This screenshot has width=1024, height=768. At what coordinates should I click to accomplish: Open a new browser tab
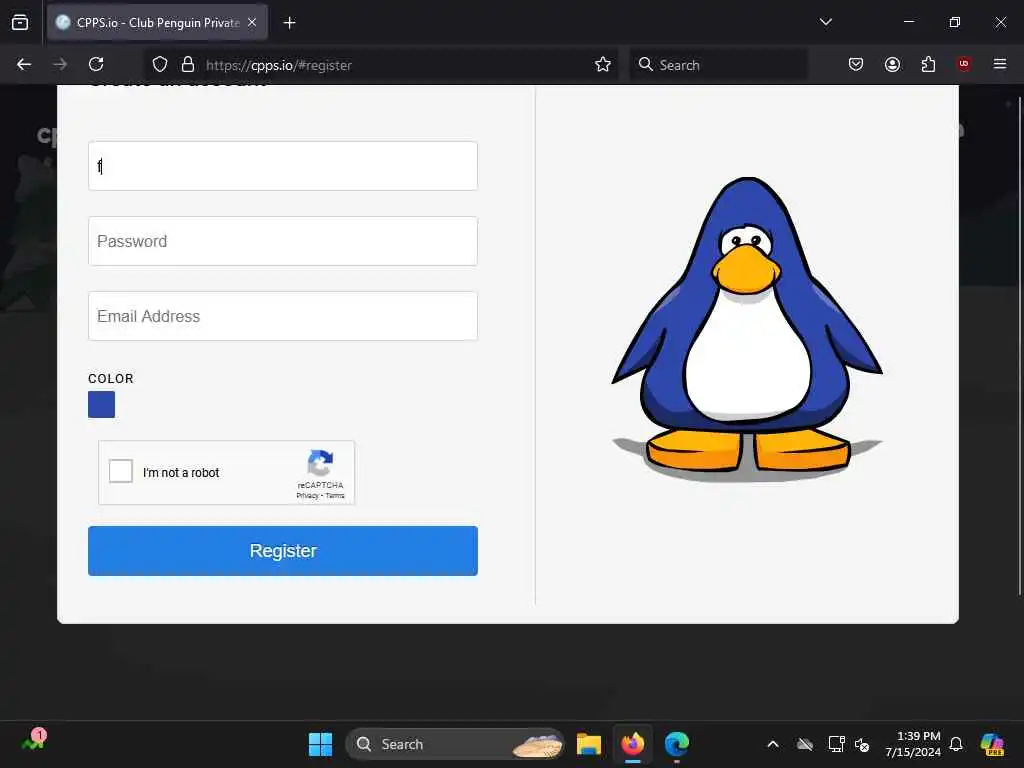[x=289, y=23]
